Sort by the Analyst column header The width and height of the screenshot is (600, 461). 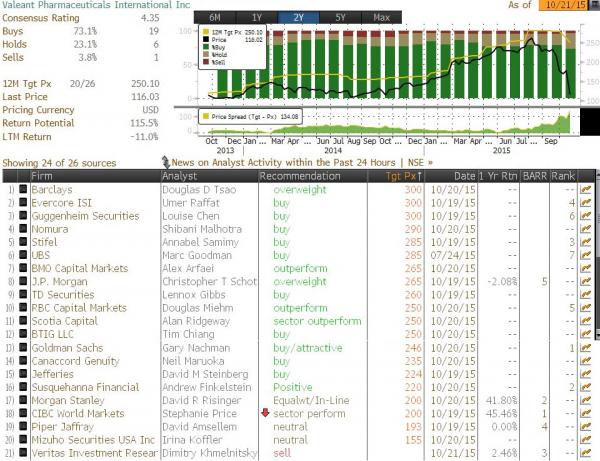[x=210, y=176]
